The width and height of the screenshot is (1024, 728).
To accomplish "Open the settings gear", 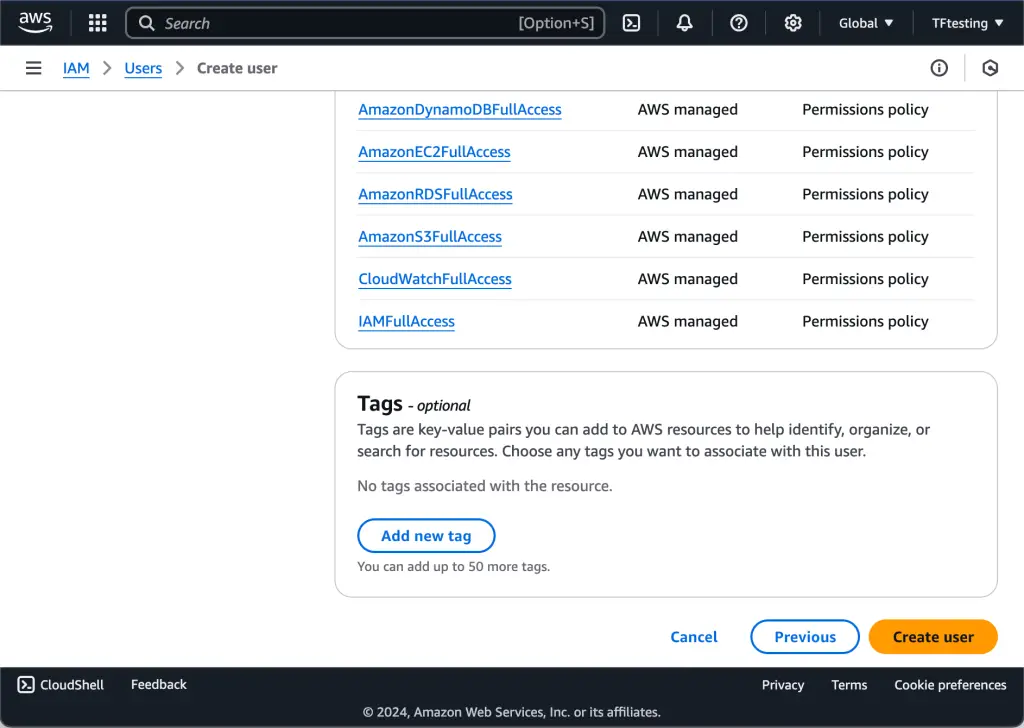I will click(x=792, y=22).
